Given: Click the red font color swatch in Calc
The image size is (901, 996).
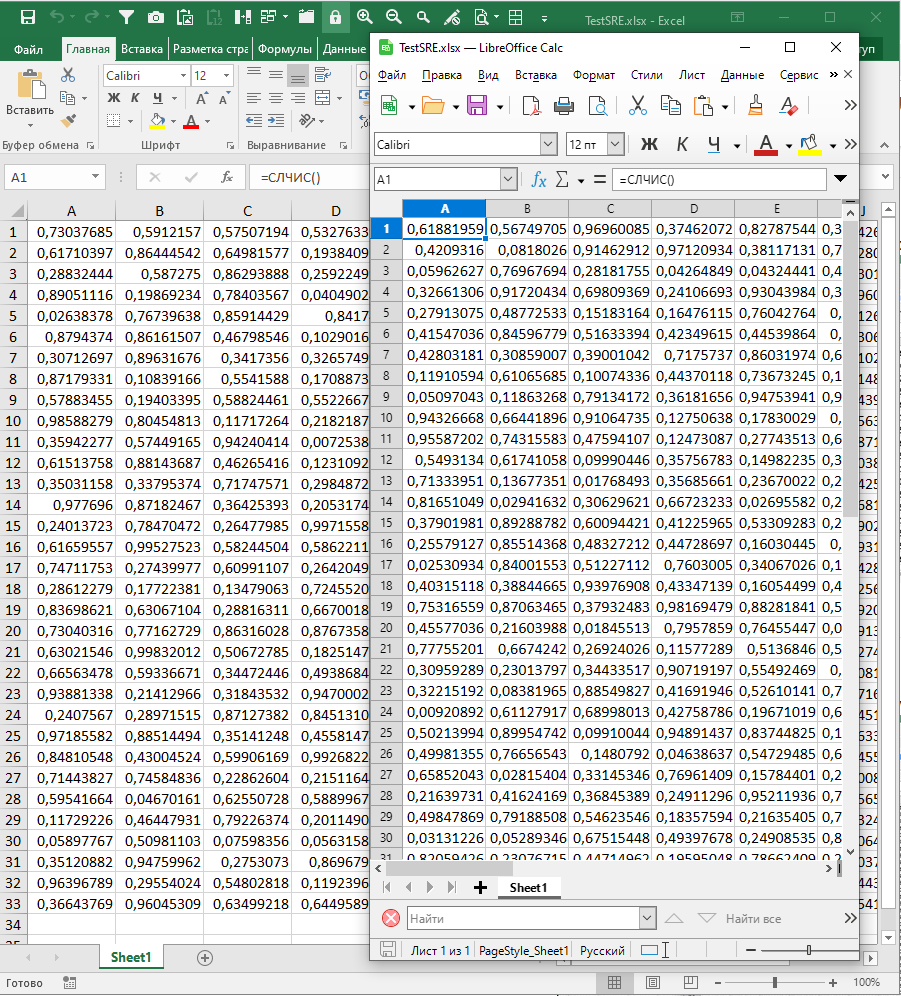Looking at the screenshot, I should pyautogui.click(x=765, y=145).
